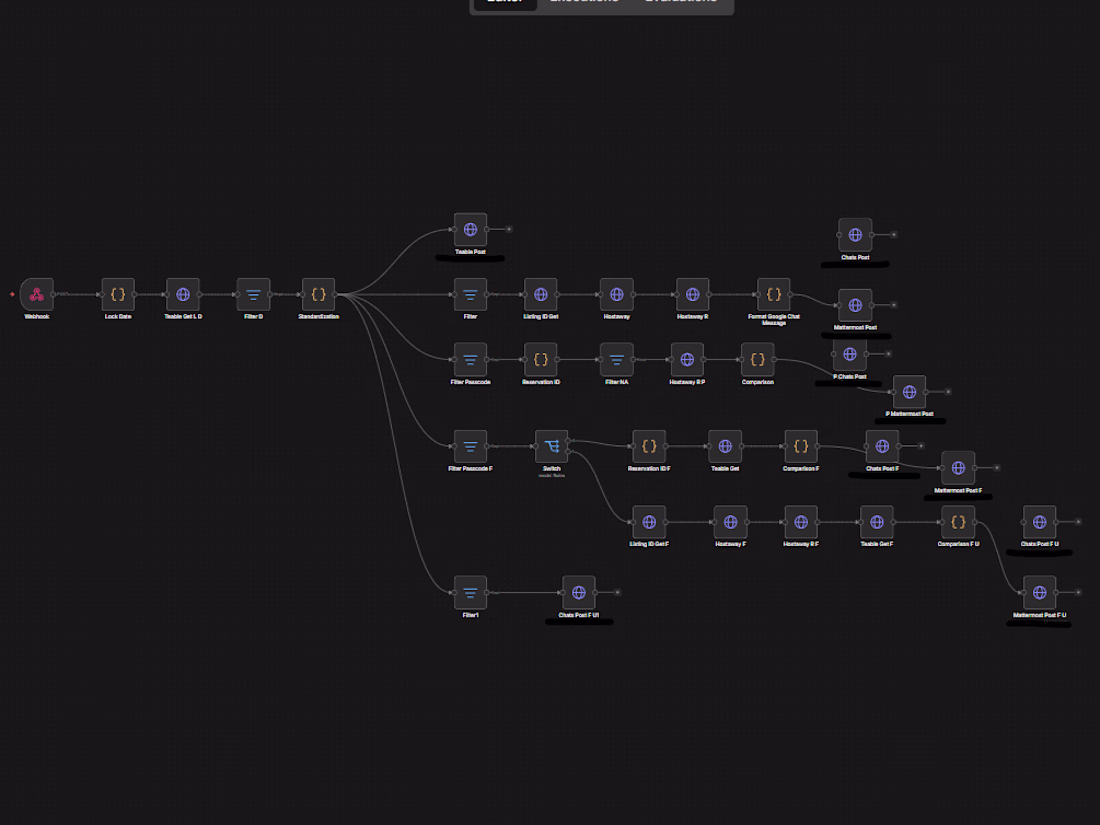Select the Chats Post F U node
1100x825 pixels.
tap(1039, 522)
